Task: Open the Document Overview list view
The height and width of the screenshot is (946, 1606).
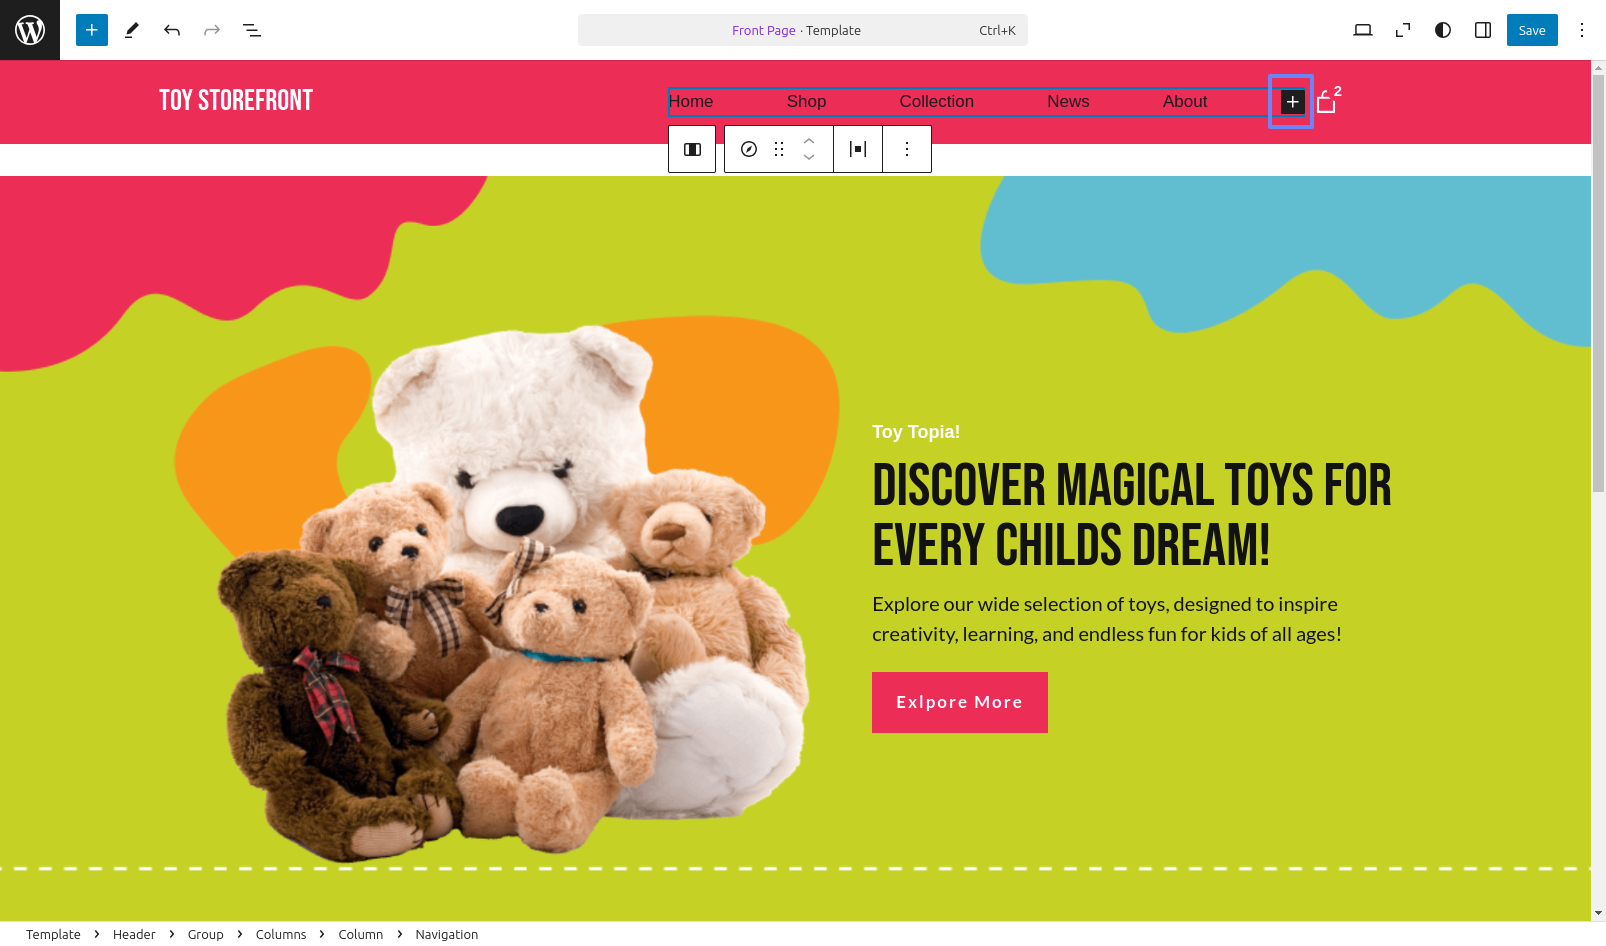Action: point(252,30)
